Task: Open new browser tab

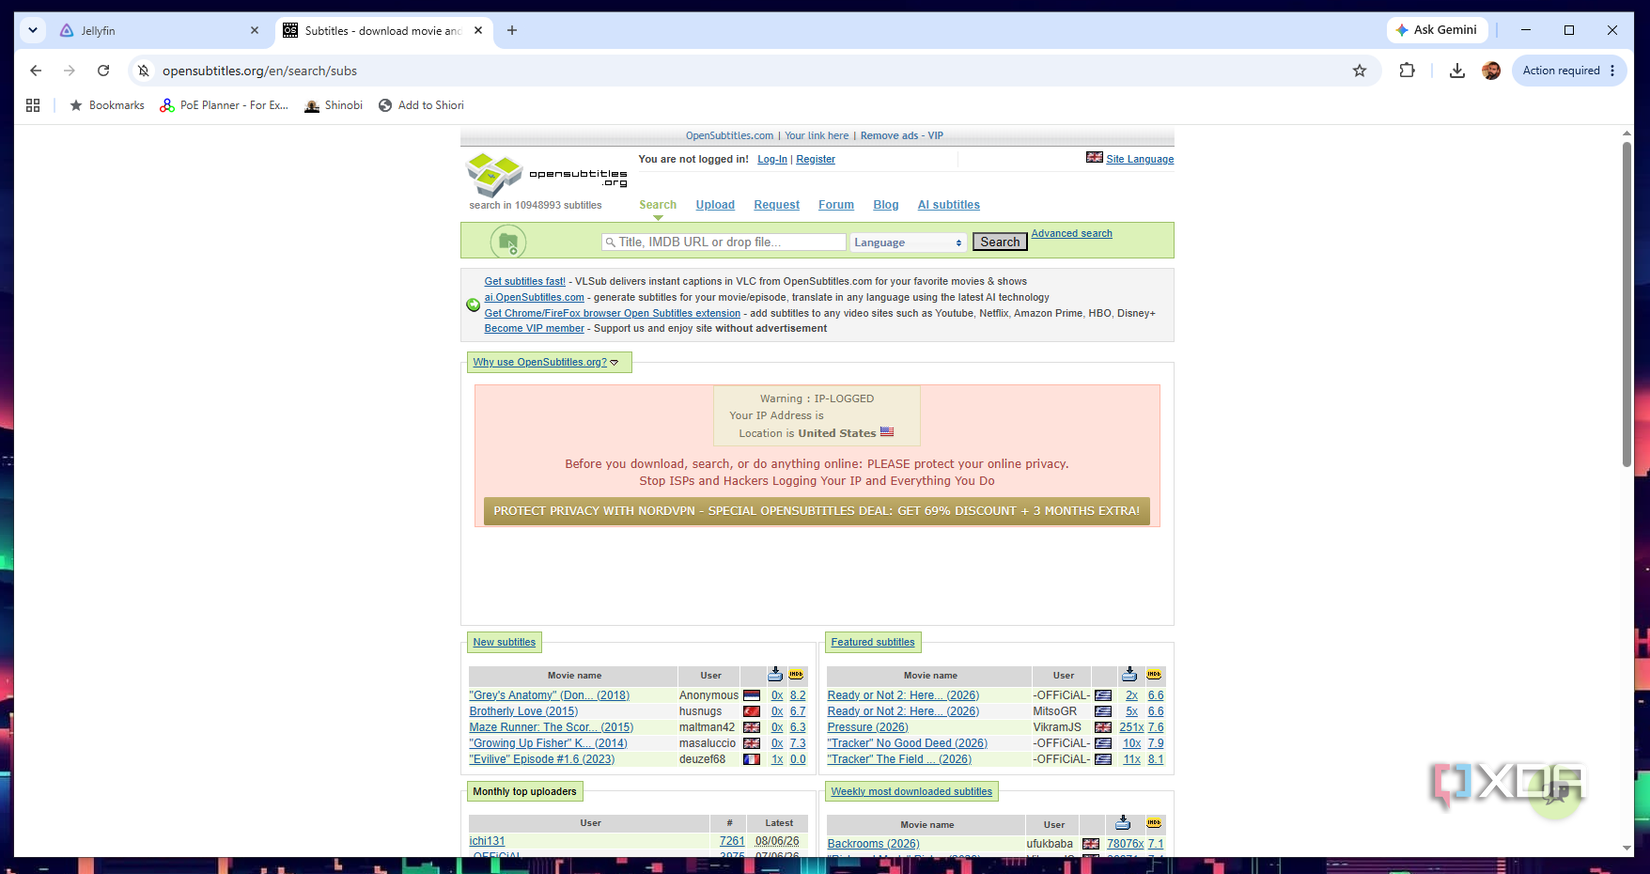Action: coord(512,31)
